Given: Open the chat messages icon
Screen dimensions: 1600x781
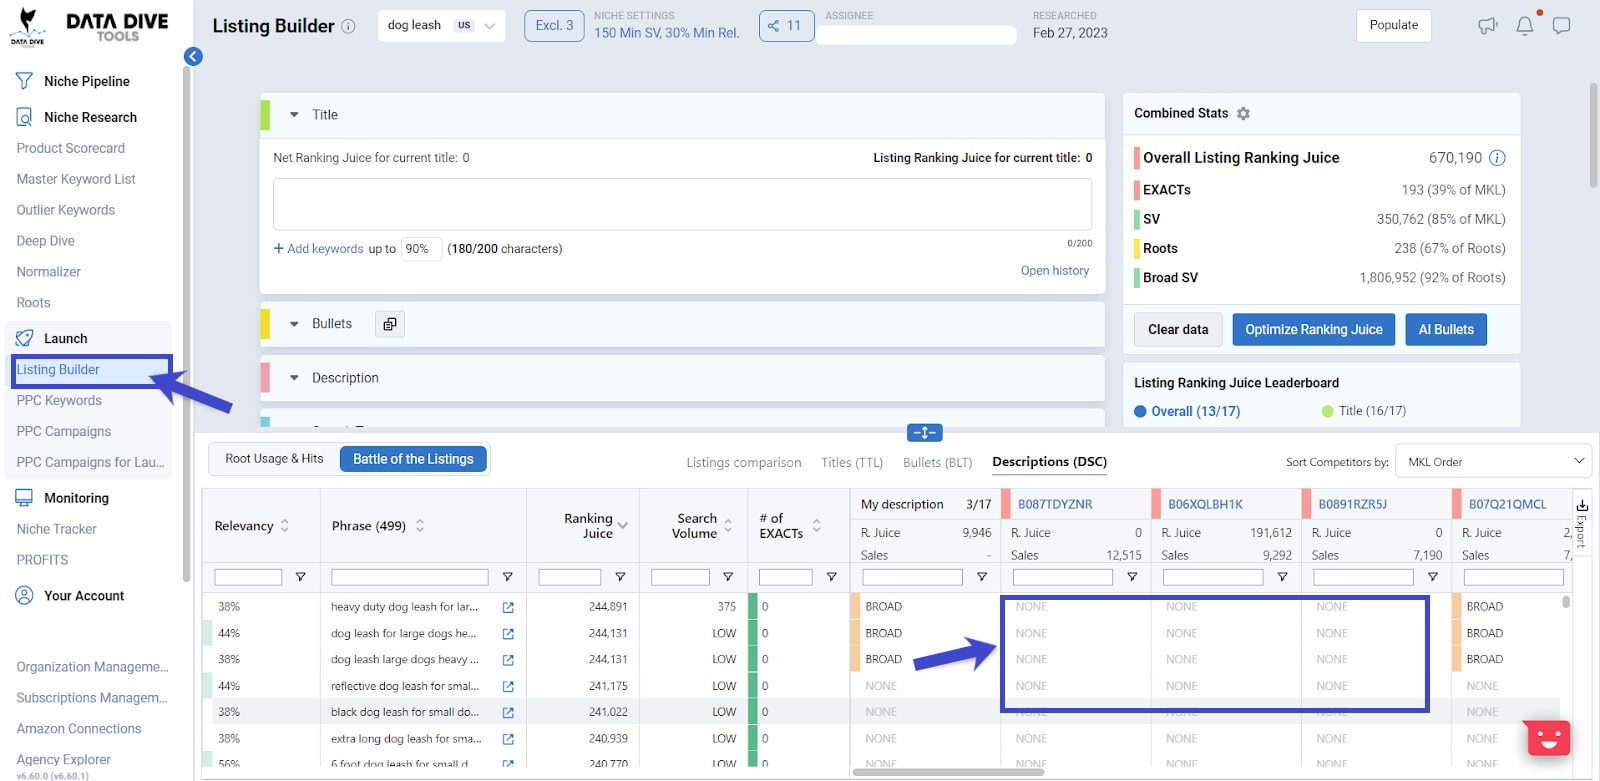Looking at the screenshot, I should (1561, 26).
